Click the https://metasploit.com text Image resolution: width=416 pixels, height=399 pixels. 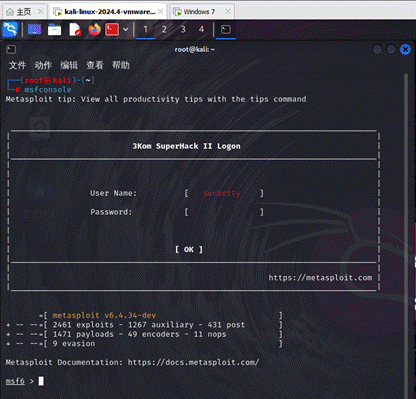[320, 278]
